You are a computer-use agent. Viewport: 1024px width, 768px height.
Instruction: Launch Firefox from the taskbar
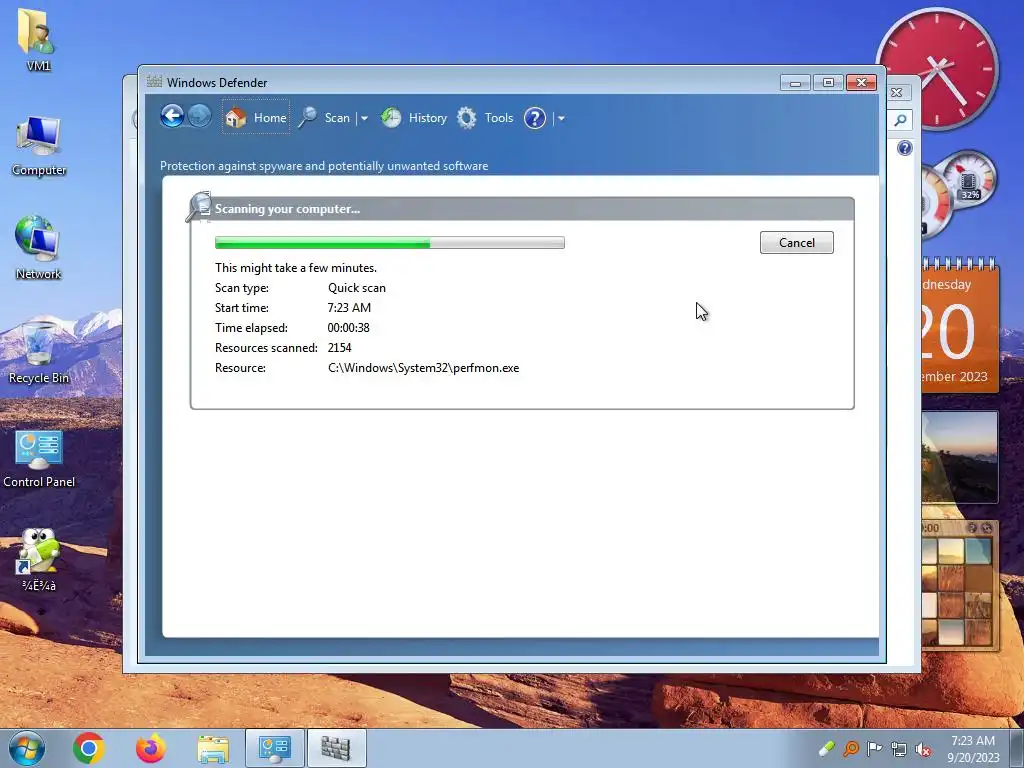coord(151,748)
